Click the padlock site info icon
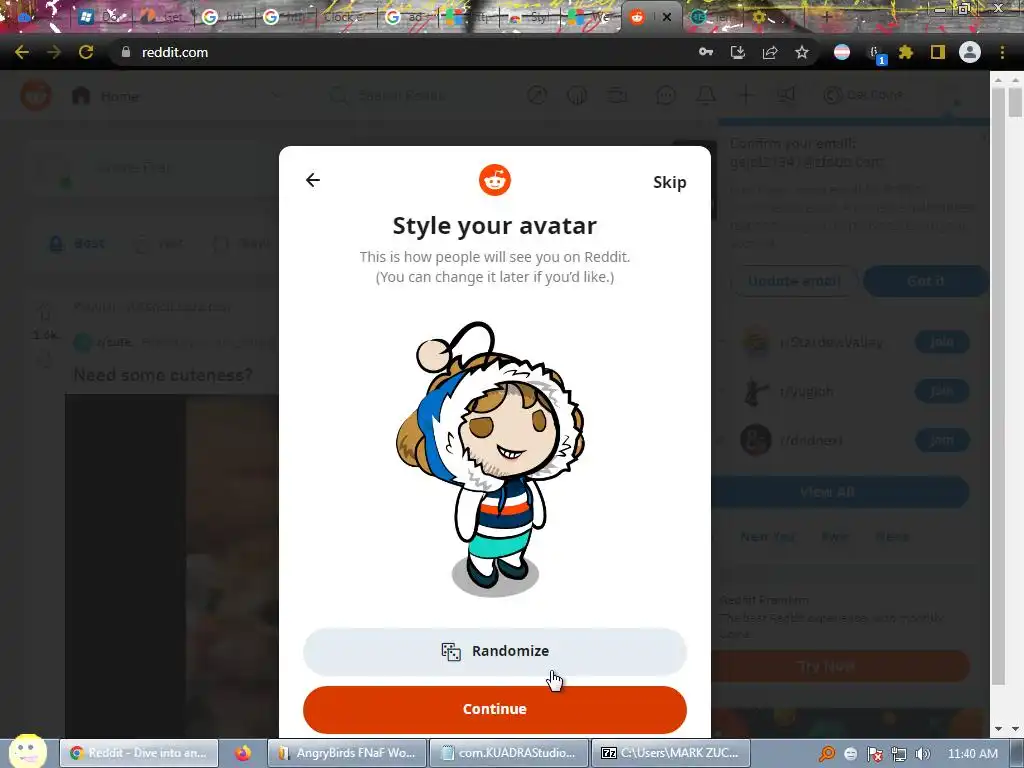Screen dimensions: 1024x768 click(126, 52)
